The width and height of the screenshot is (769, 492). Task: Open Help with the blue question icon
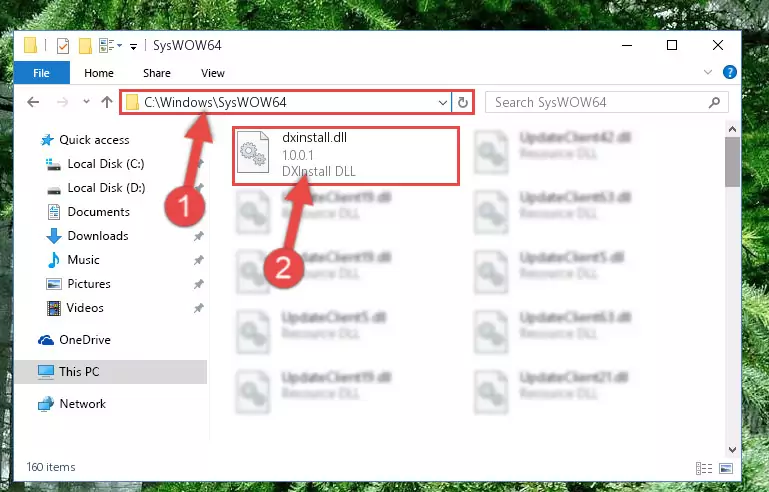[x=730, y=72]
